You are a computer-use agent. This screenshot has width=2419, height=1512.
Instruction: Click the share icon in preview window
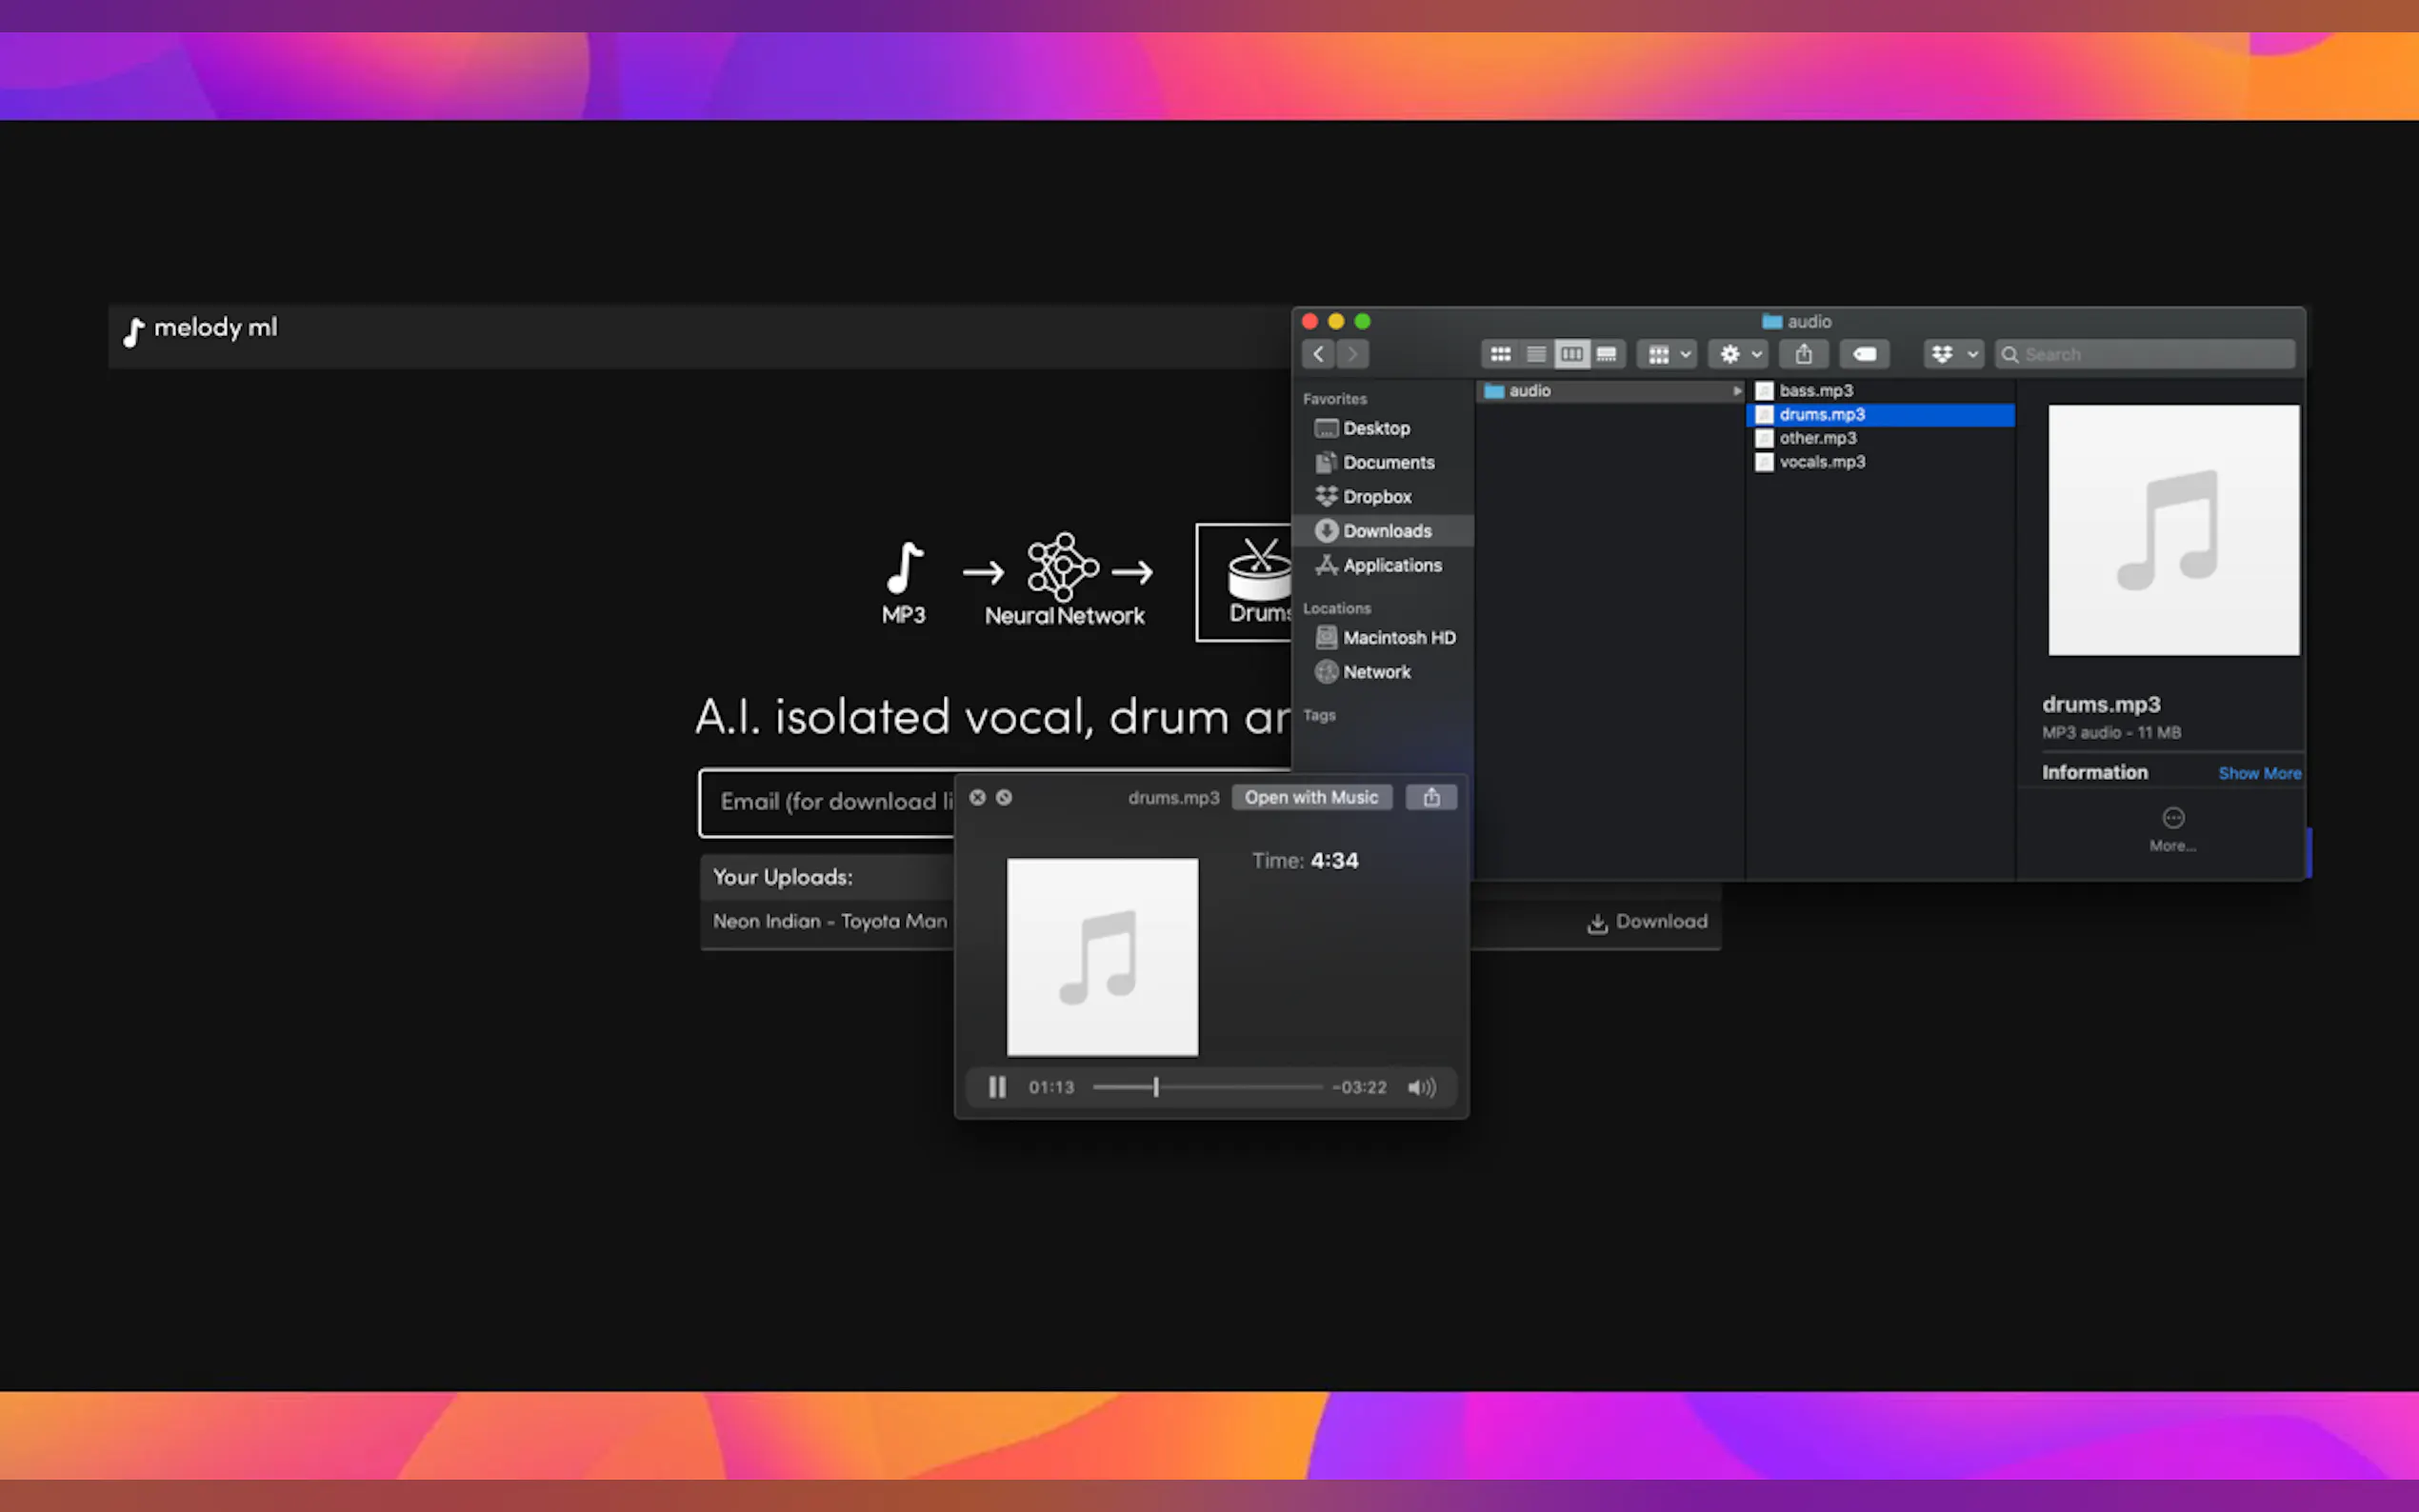pyautogui.click(x=1431, y=797)
